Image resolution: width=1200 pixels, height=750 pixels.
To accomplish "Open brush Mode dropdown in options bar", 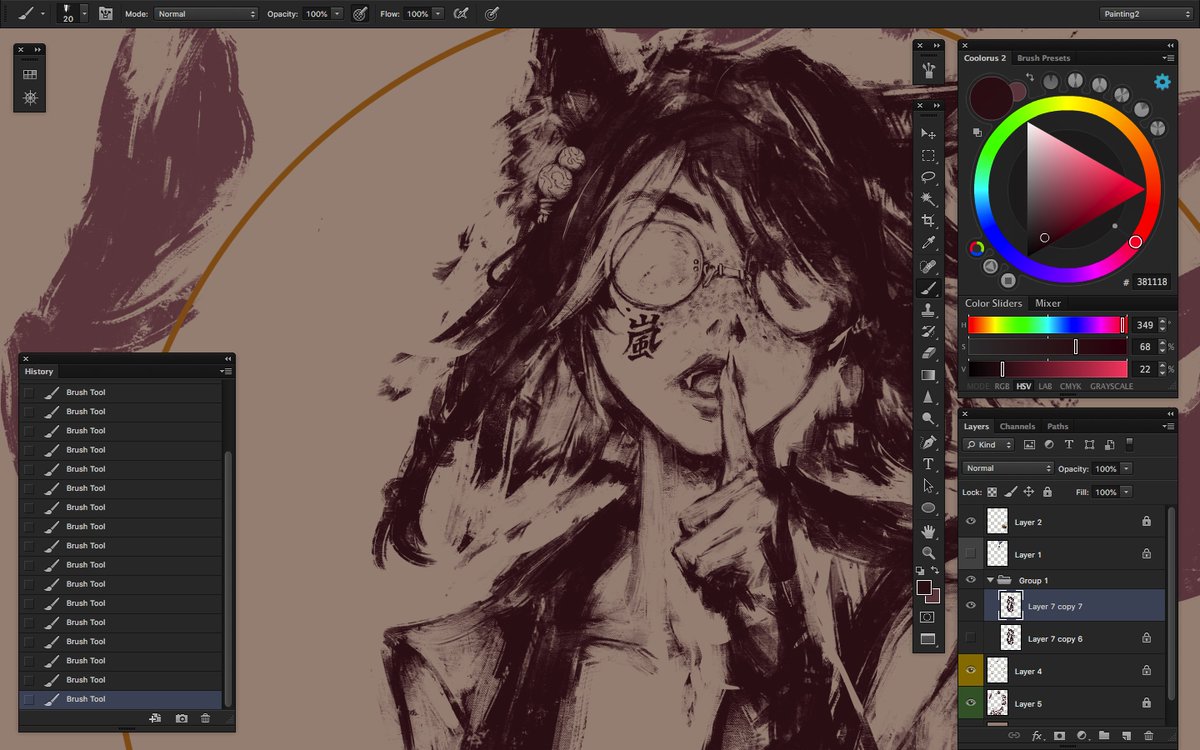I will tap(206, 14).
